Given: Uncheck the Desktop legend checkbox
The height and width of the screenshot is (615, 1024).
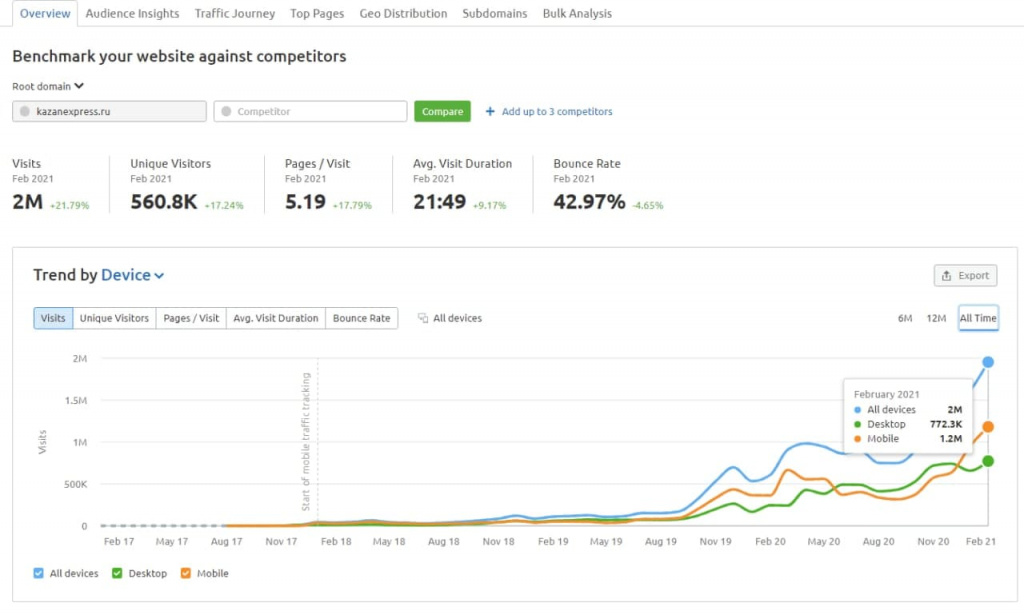Looking at the screenshot, I should pyautogui.click(x=116, y=574).
